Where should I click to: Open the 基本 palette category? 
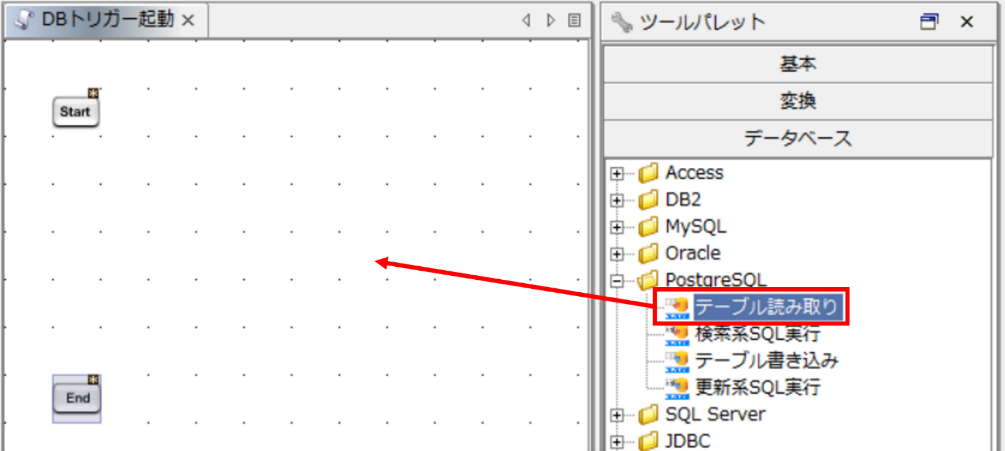[x=797, y=64]
